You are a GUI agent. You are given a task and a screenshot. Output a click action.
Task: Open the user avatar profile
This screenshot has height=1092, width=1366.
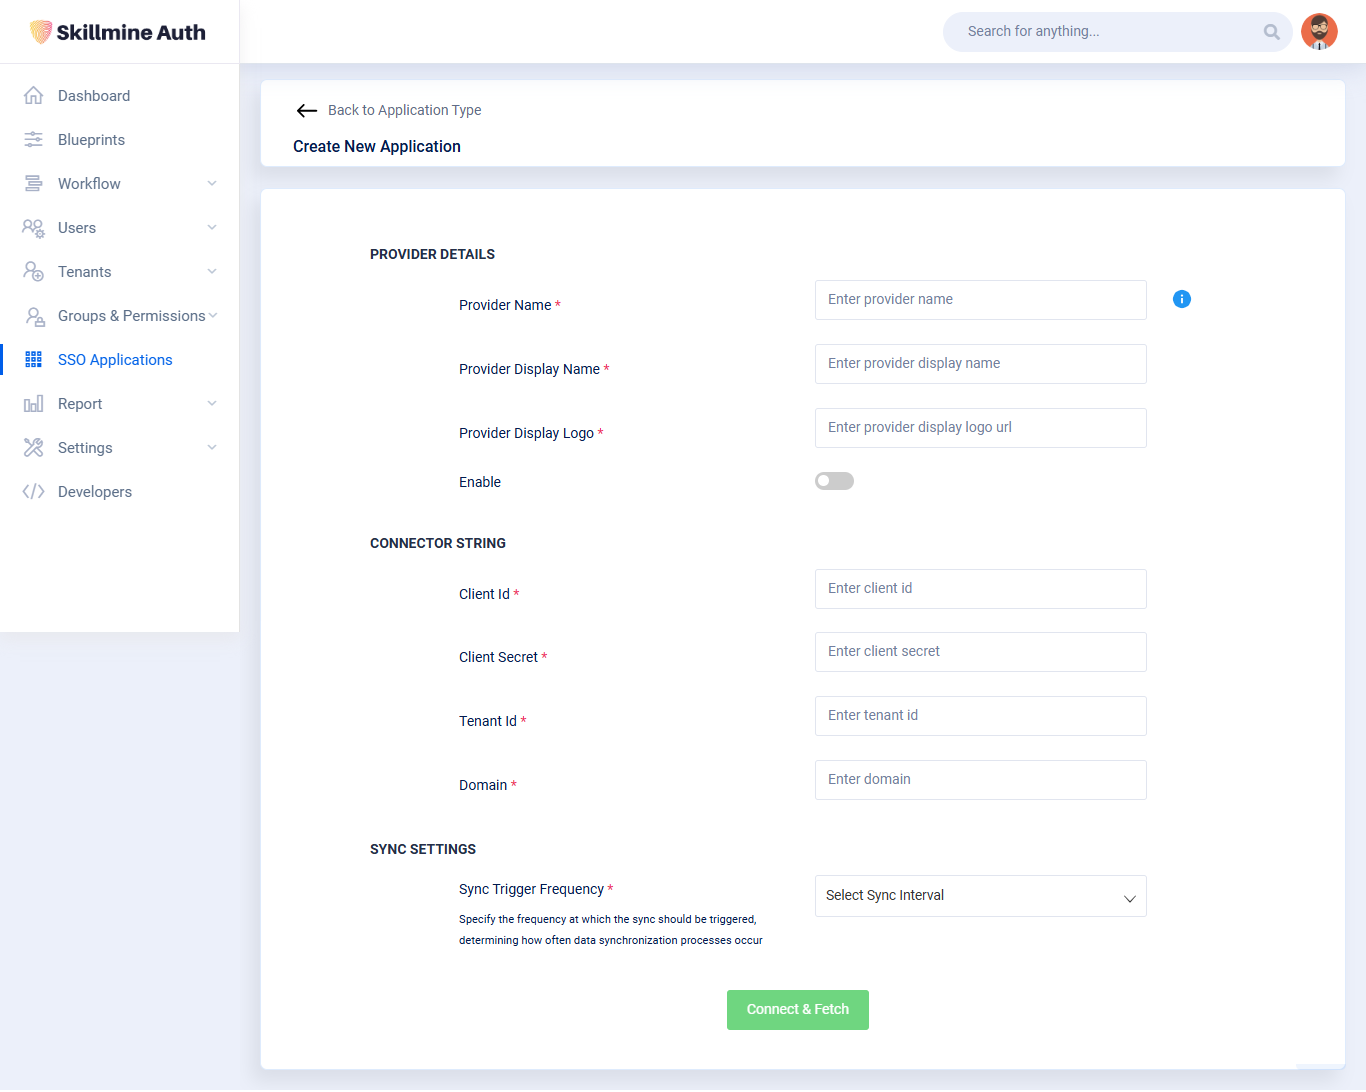1319,32
